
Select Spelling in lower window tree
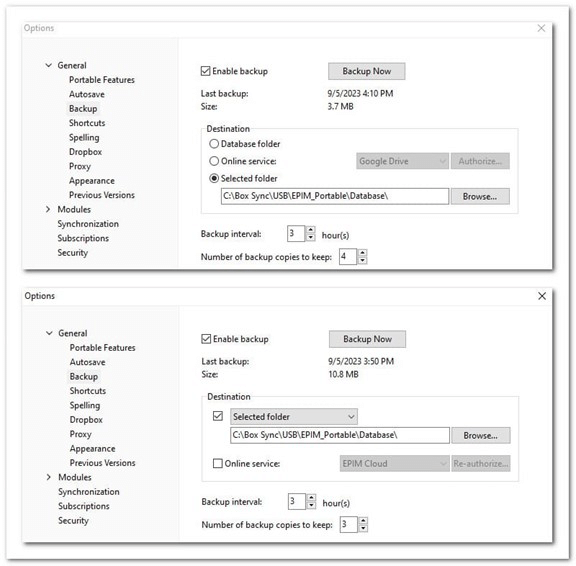coord(85,405)
